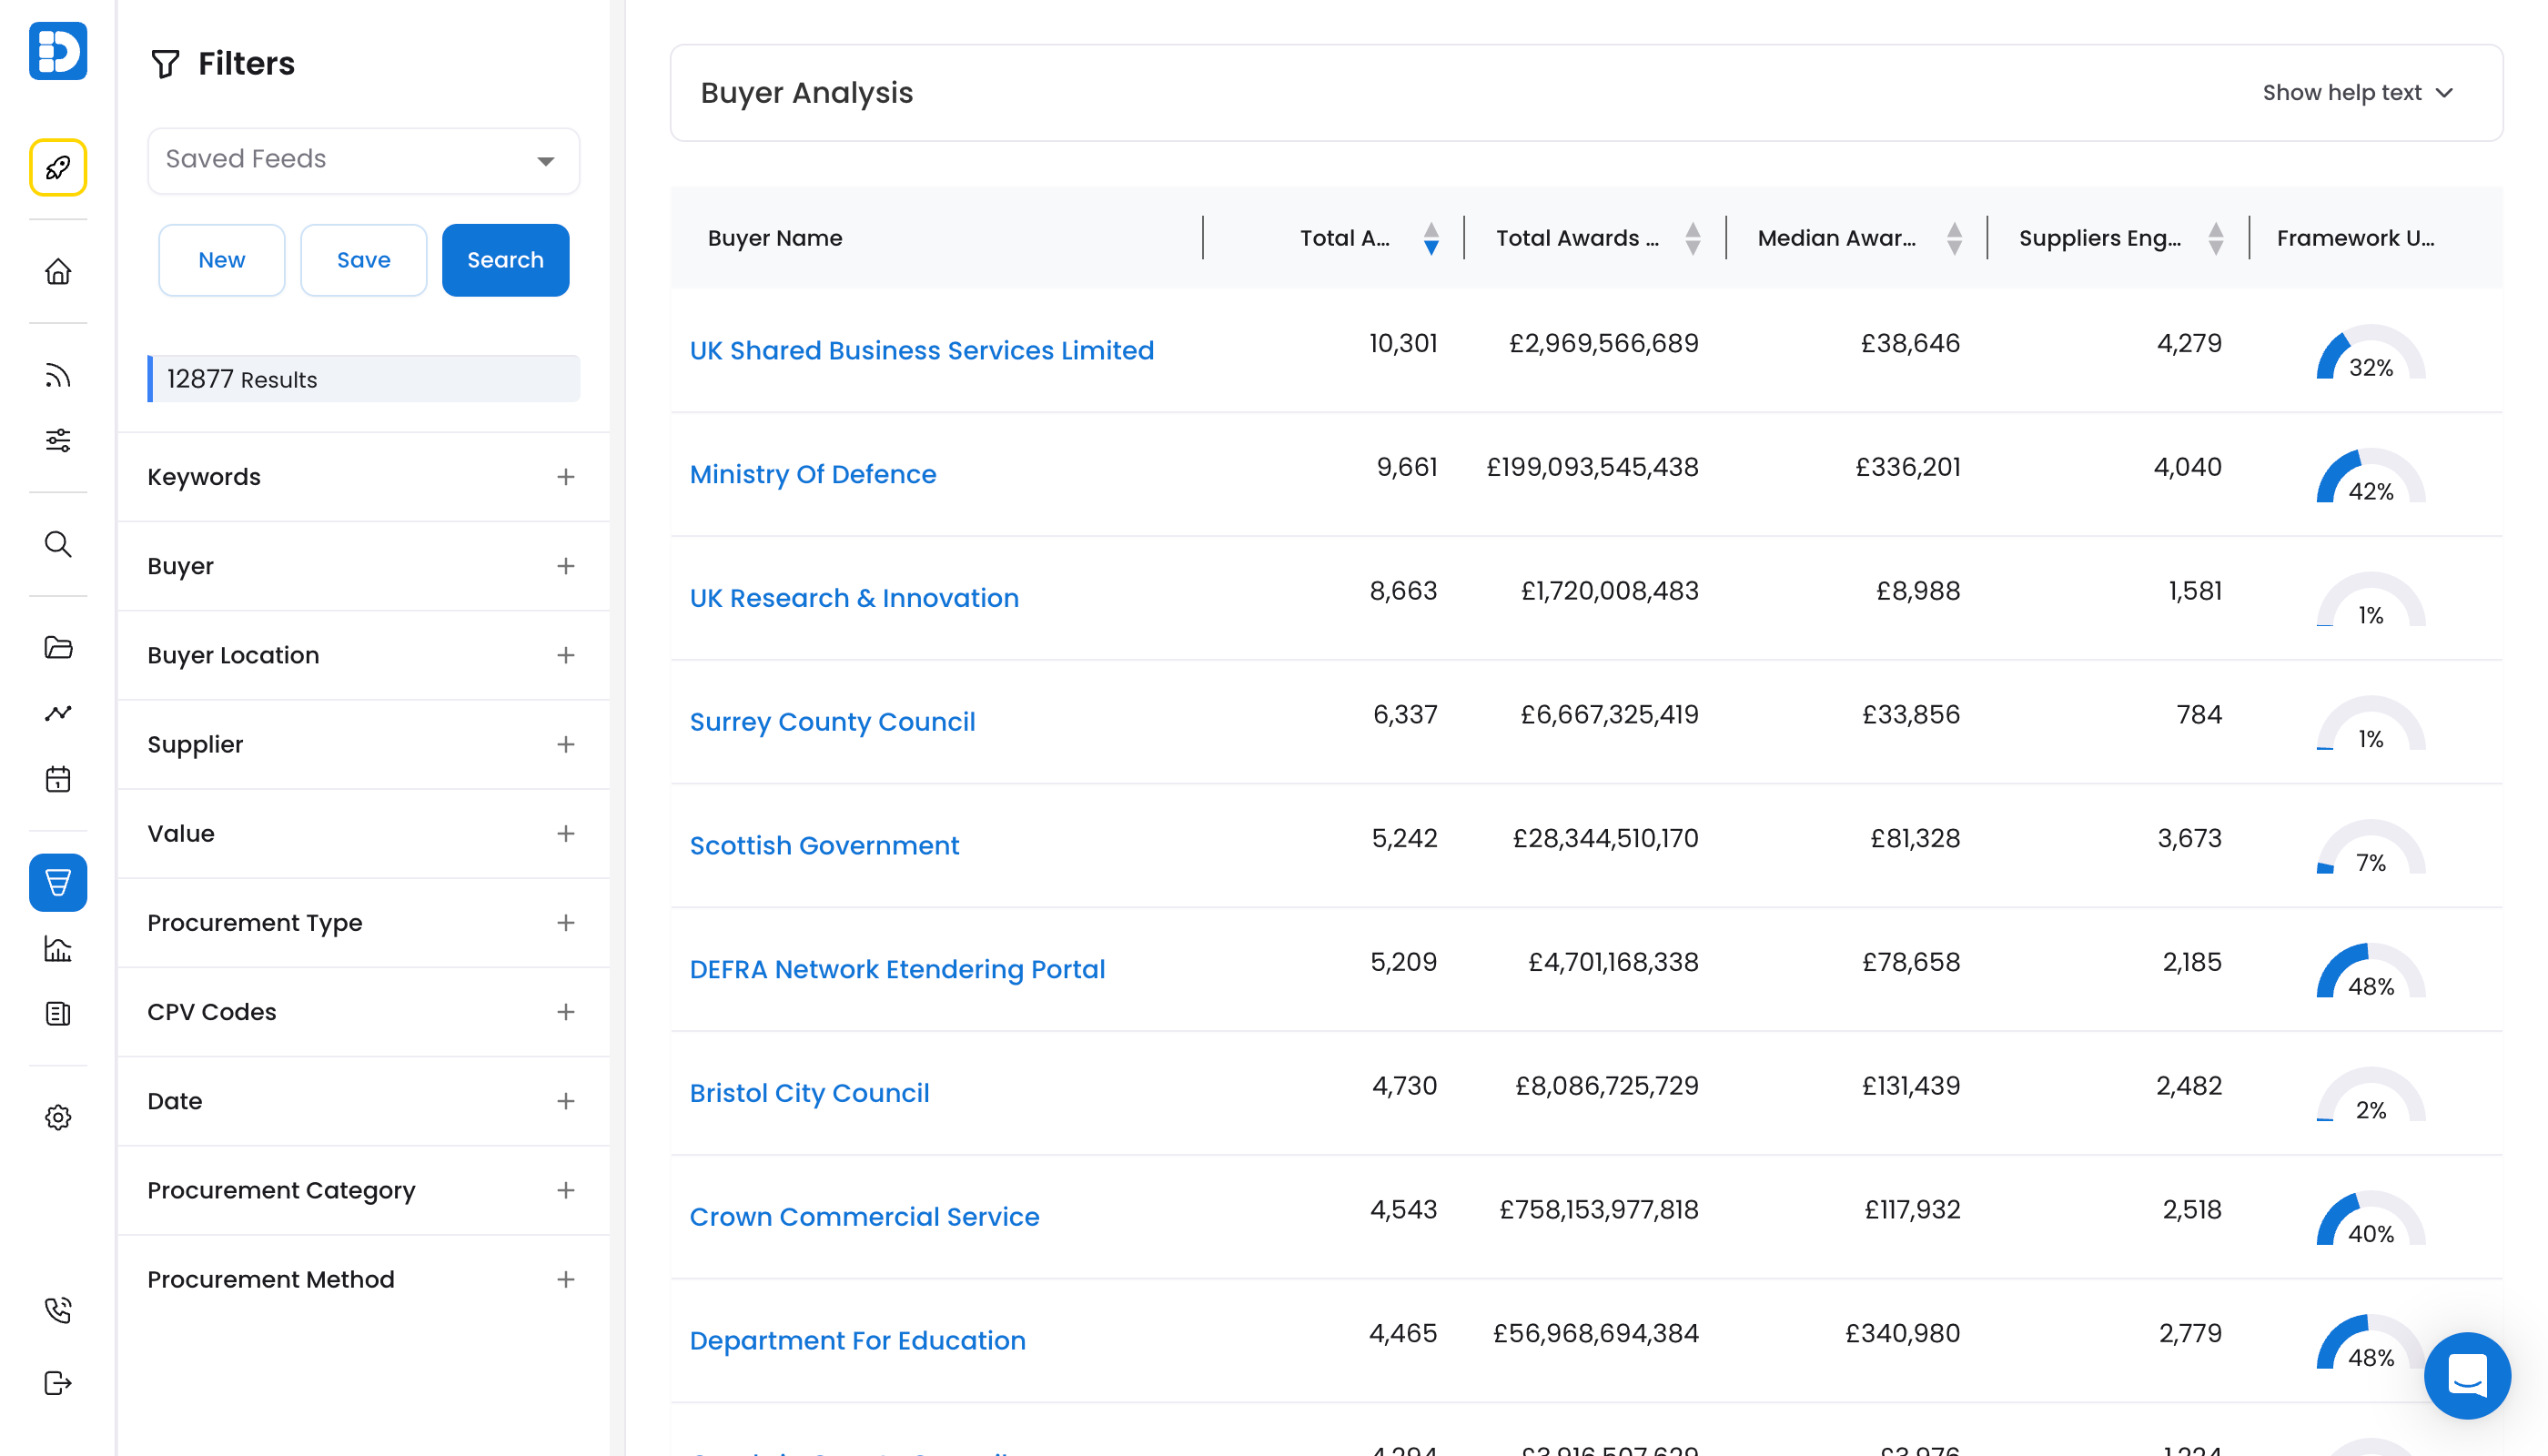The width and height of the screenshot is (2548, 1456).
Task: Open the chat bubble widget
Action: (x=2466, y=1375)
